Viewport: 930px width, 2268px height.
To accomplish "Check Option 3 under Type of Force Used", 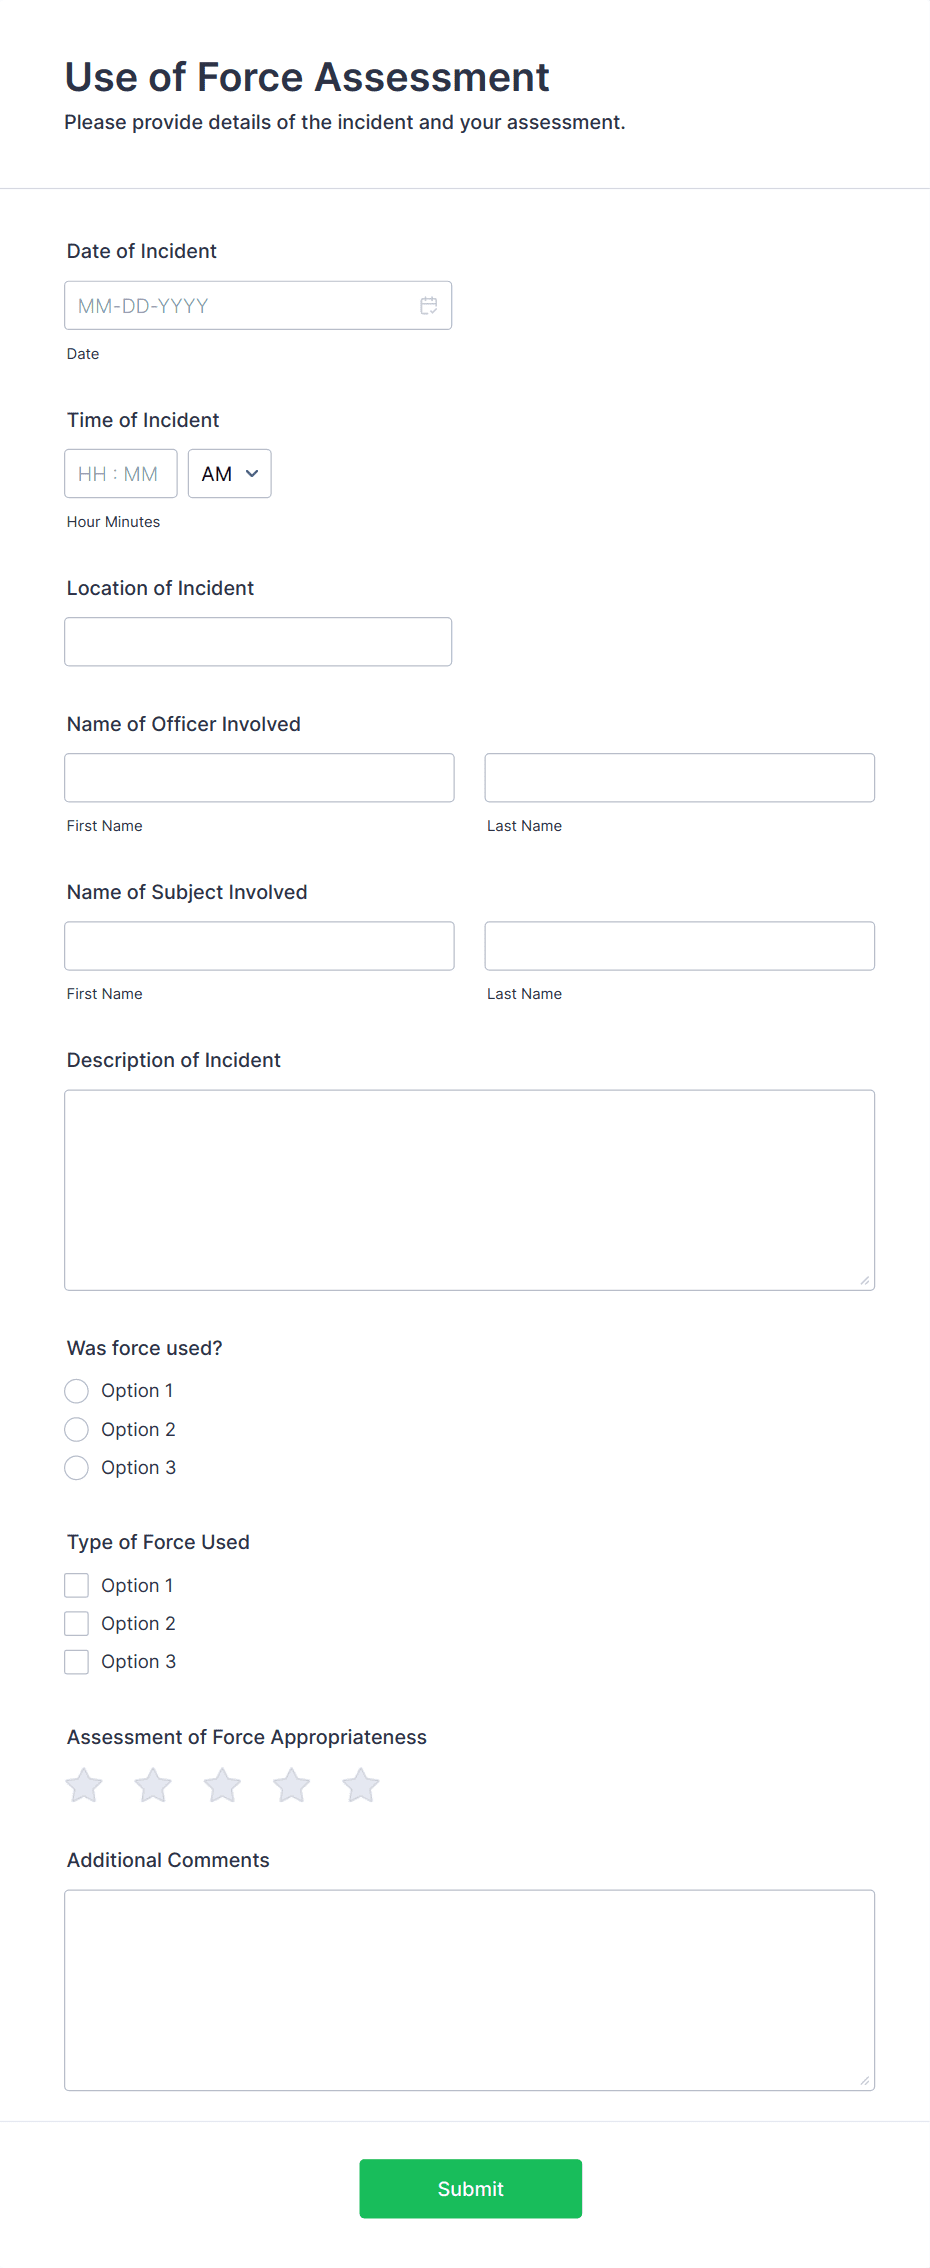I will (x=76, y=1661).
